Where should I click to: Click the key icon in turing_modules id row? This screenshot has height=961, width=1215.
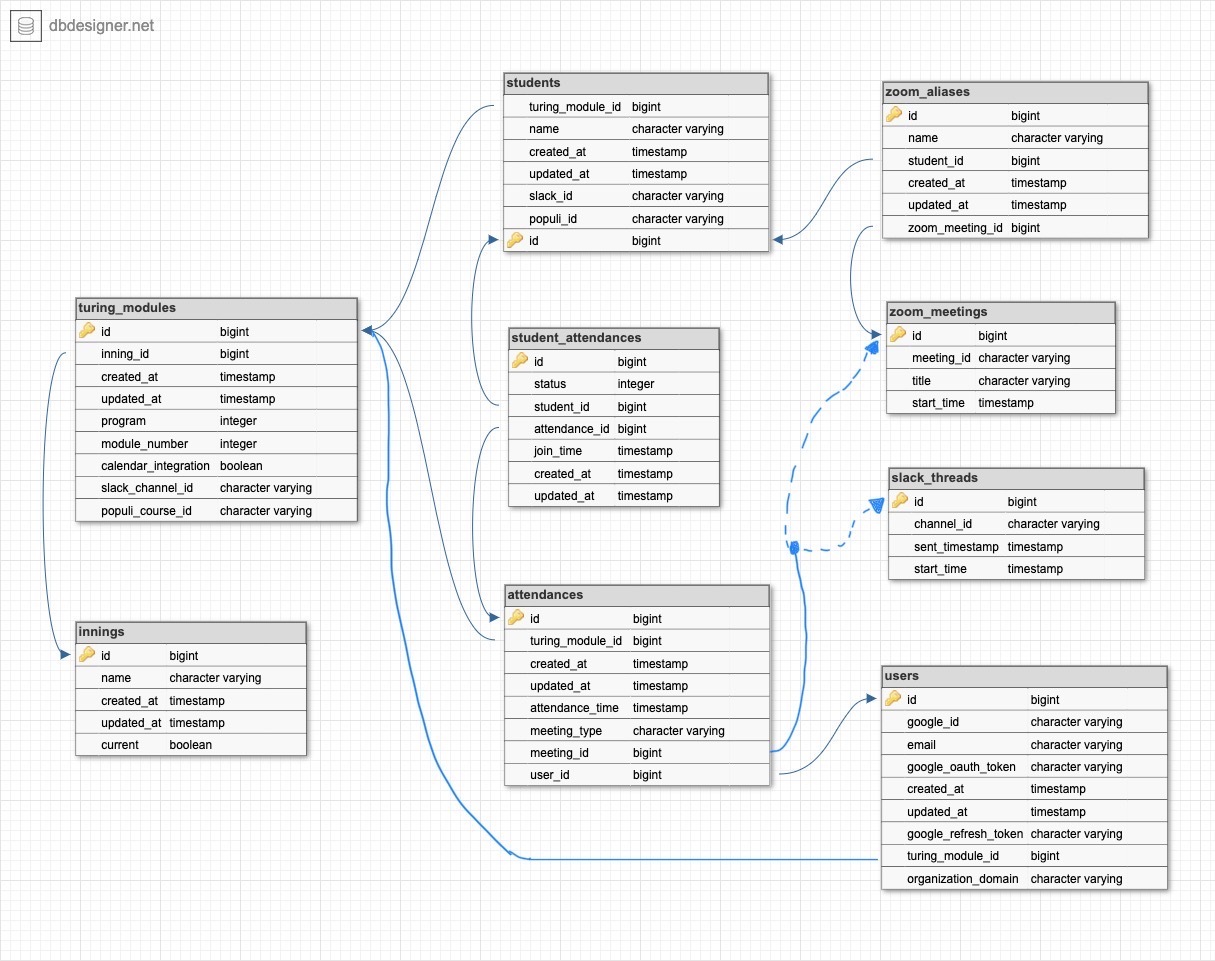click(x=87, y=331)
